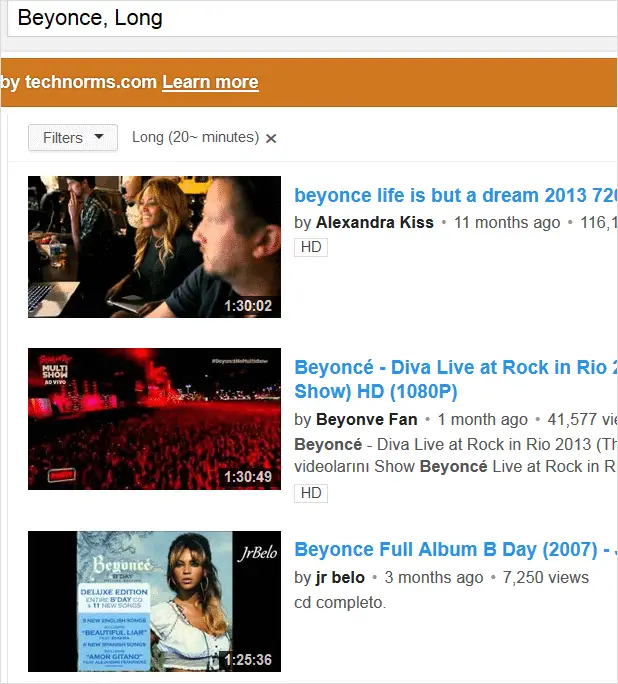Image resolution: width=618 pixels, height=684 pixels.
Task: Click HD badge under Alexandra Kiss video
Action: point(311,247)
